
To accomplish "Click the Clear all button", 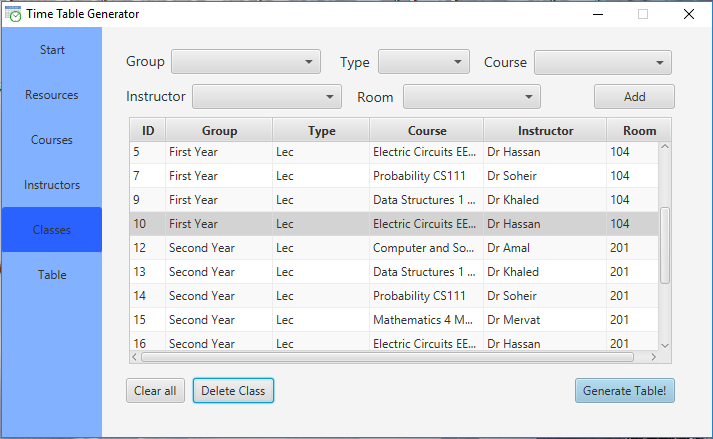I will [155, 391].
